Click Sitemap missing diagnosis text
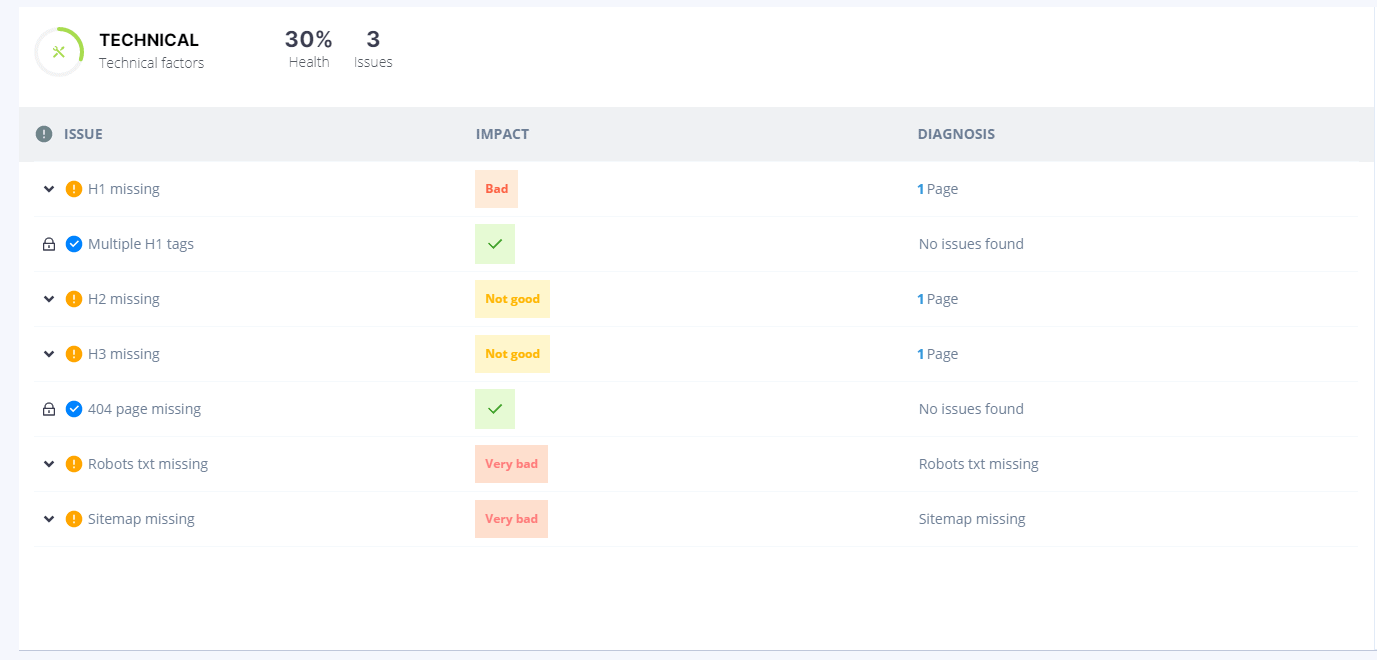Screen dimensions: 1377x660 coord(972,519)
